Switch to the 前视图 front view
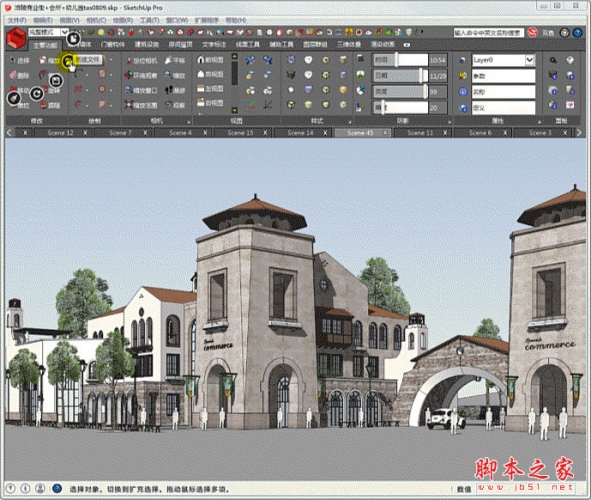Screen dimensions: 591x500 point(211,60)
